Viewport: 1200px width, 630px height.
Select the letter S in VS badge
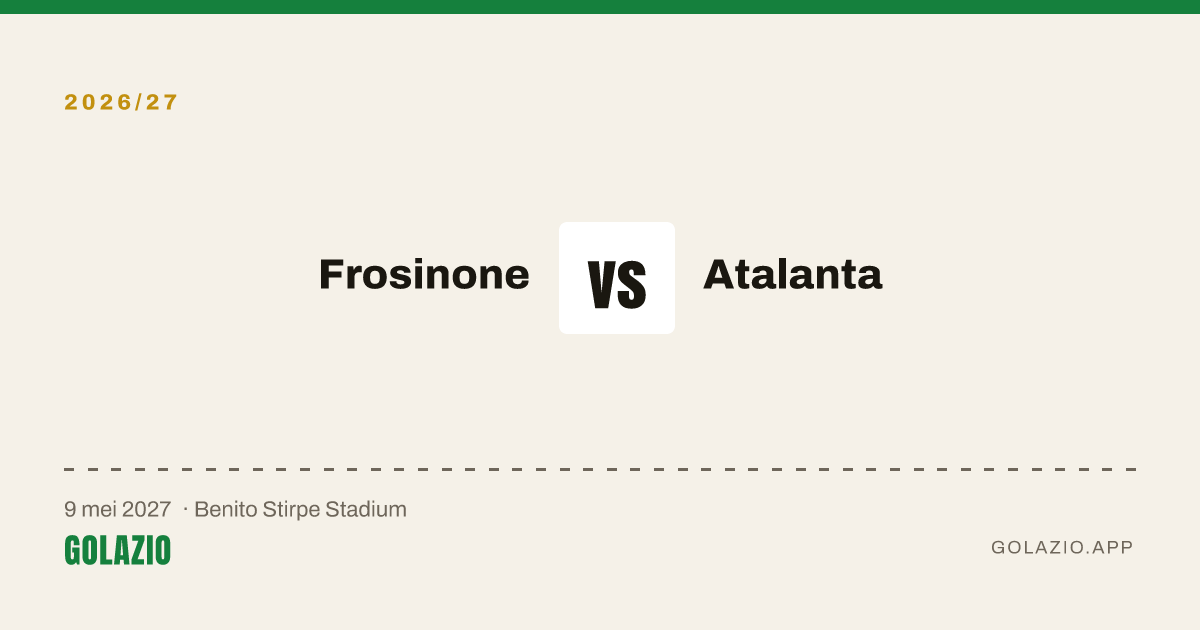[633, 284]
